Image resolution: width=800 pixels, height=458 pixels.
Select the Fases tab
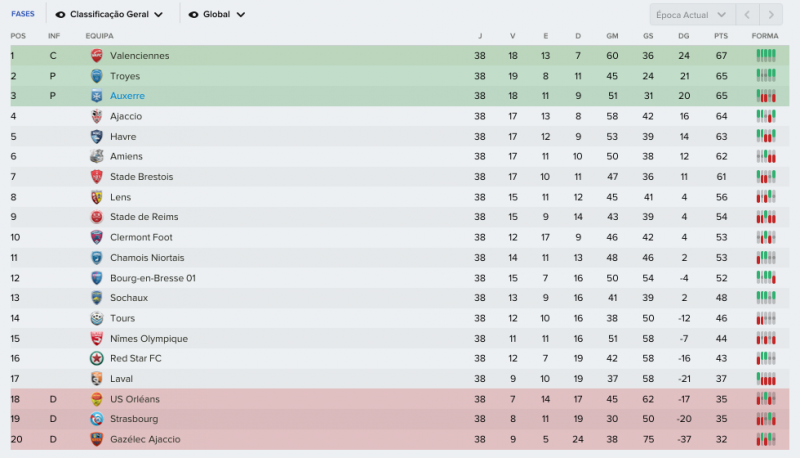pyautogui.click(x=22, y=15)
